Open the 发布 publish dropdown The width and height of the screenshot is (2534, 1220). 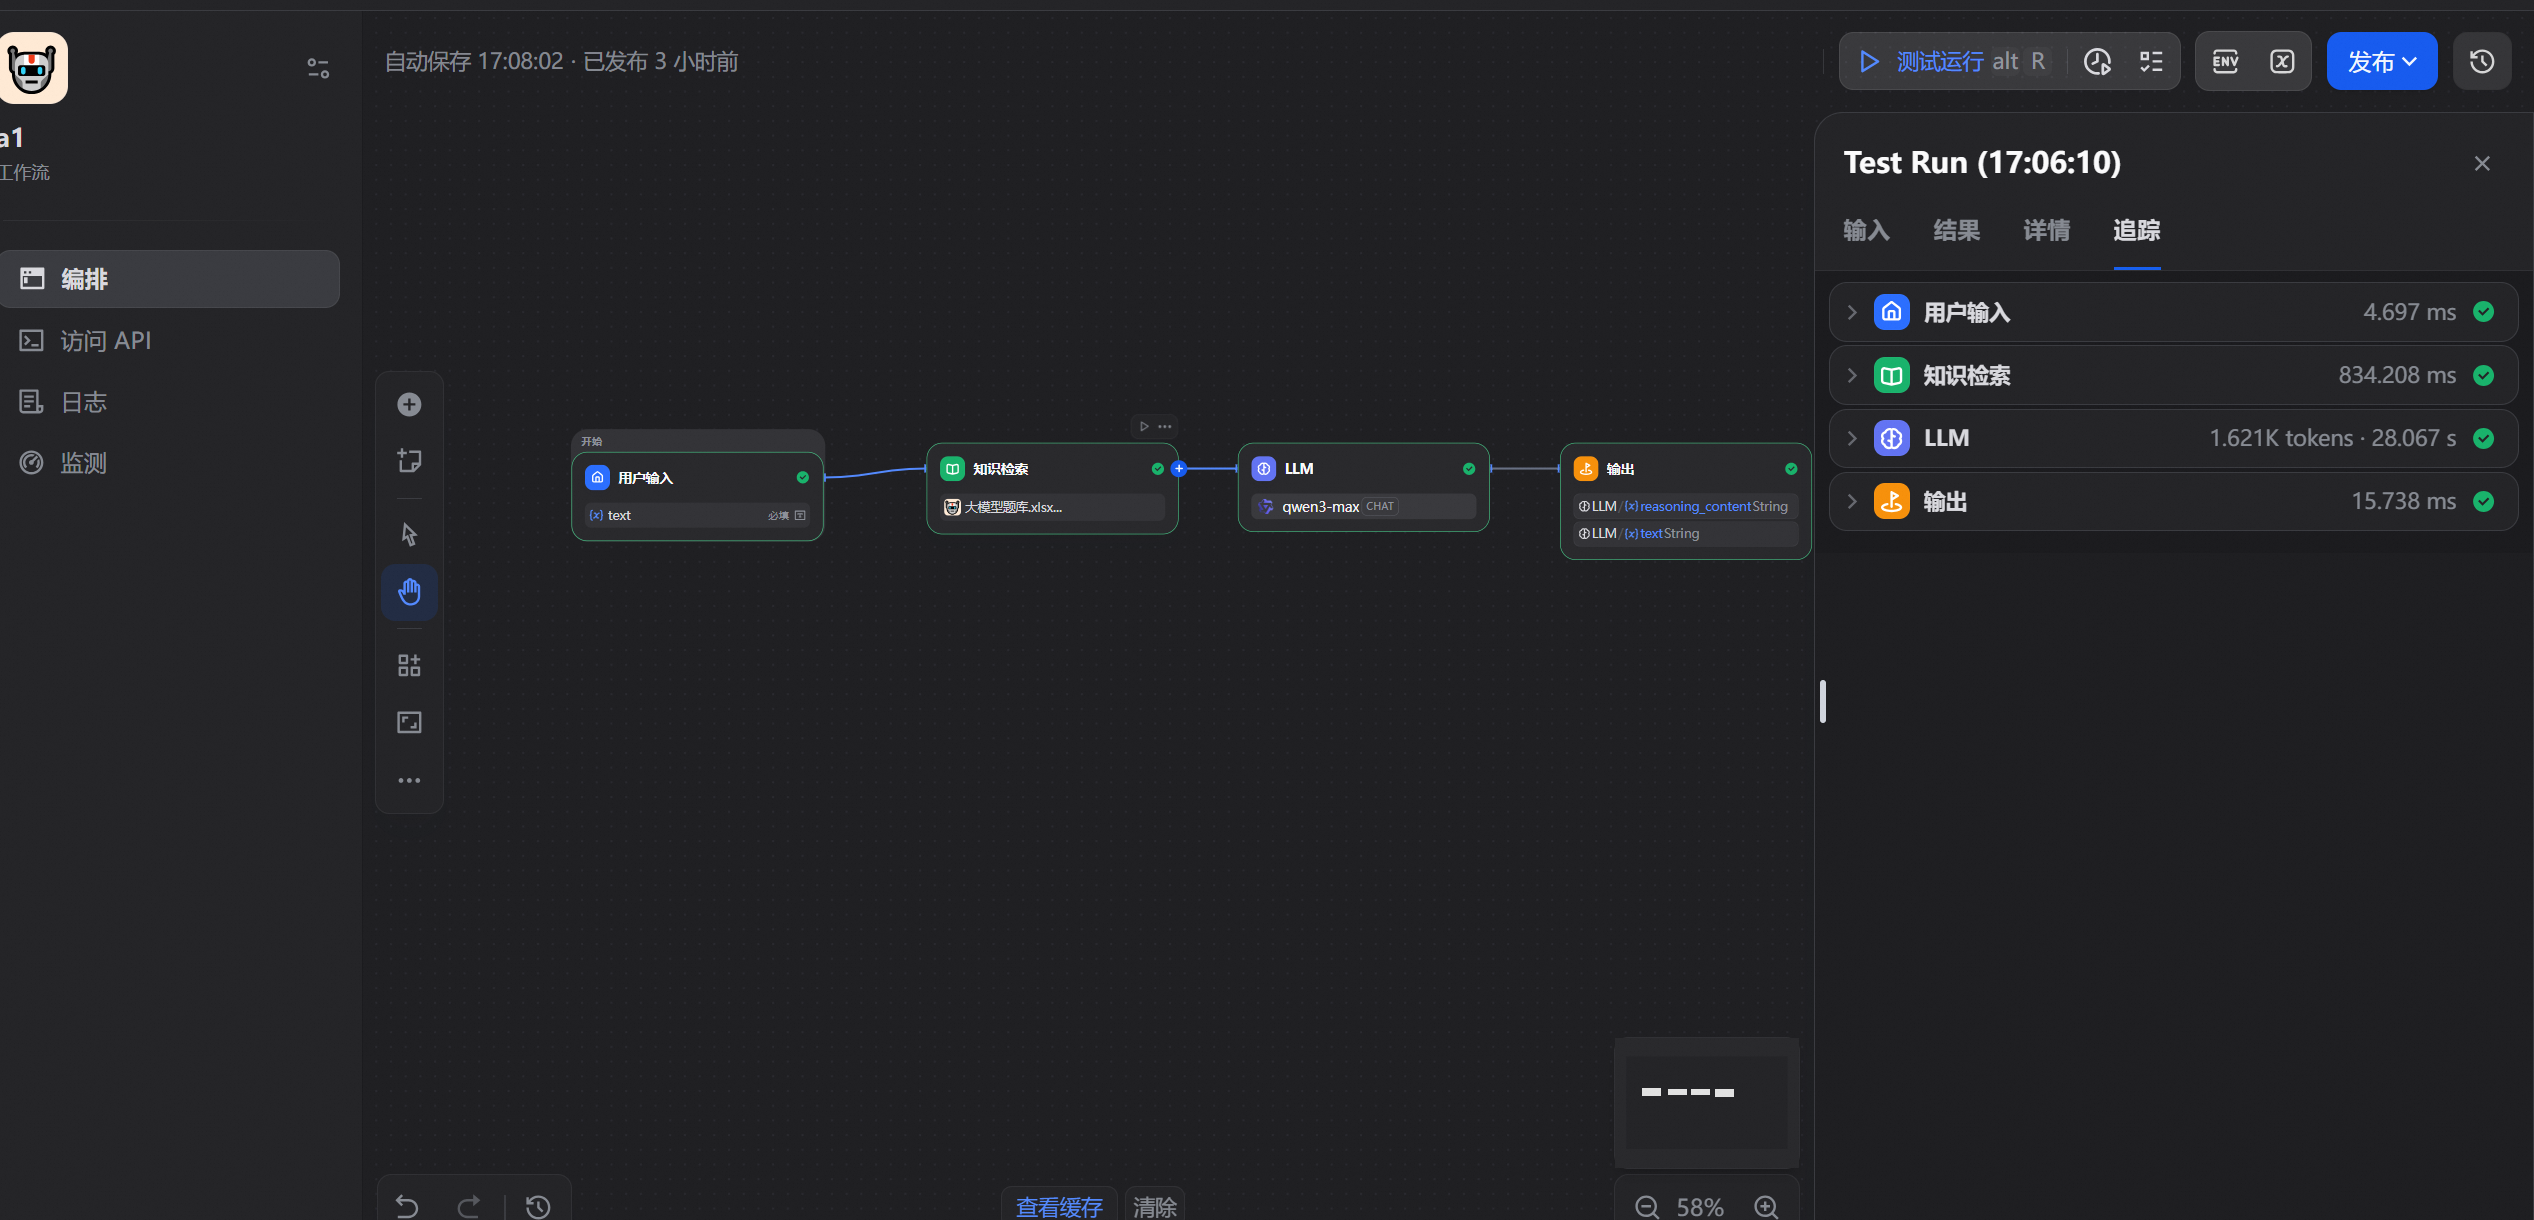pyautogui.click(x=2381, y=62)
